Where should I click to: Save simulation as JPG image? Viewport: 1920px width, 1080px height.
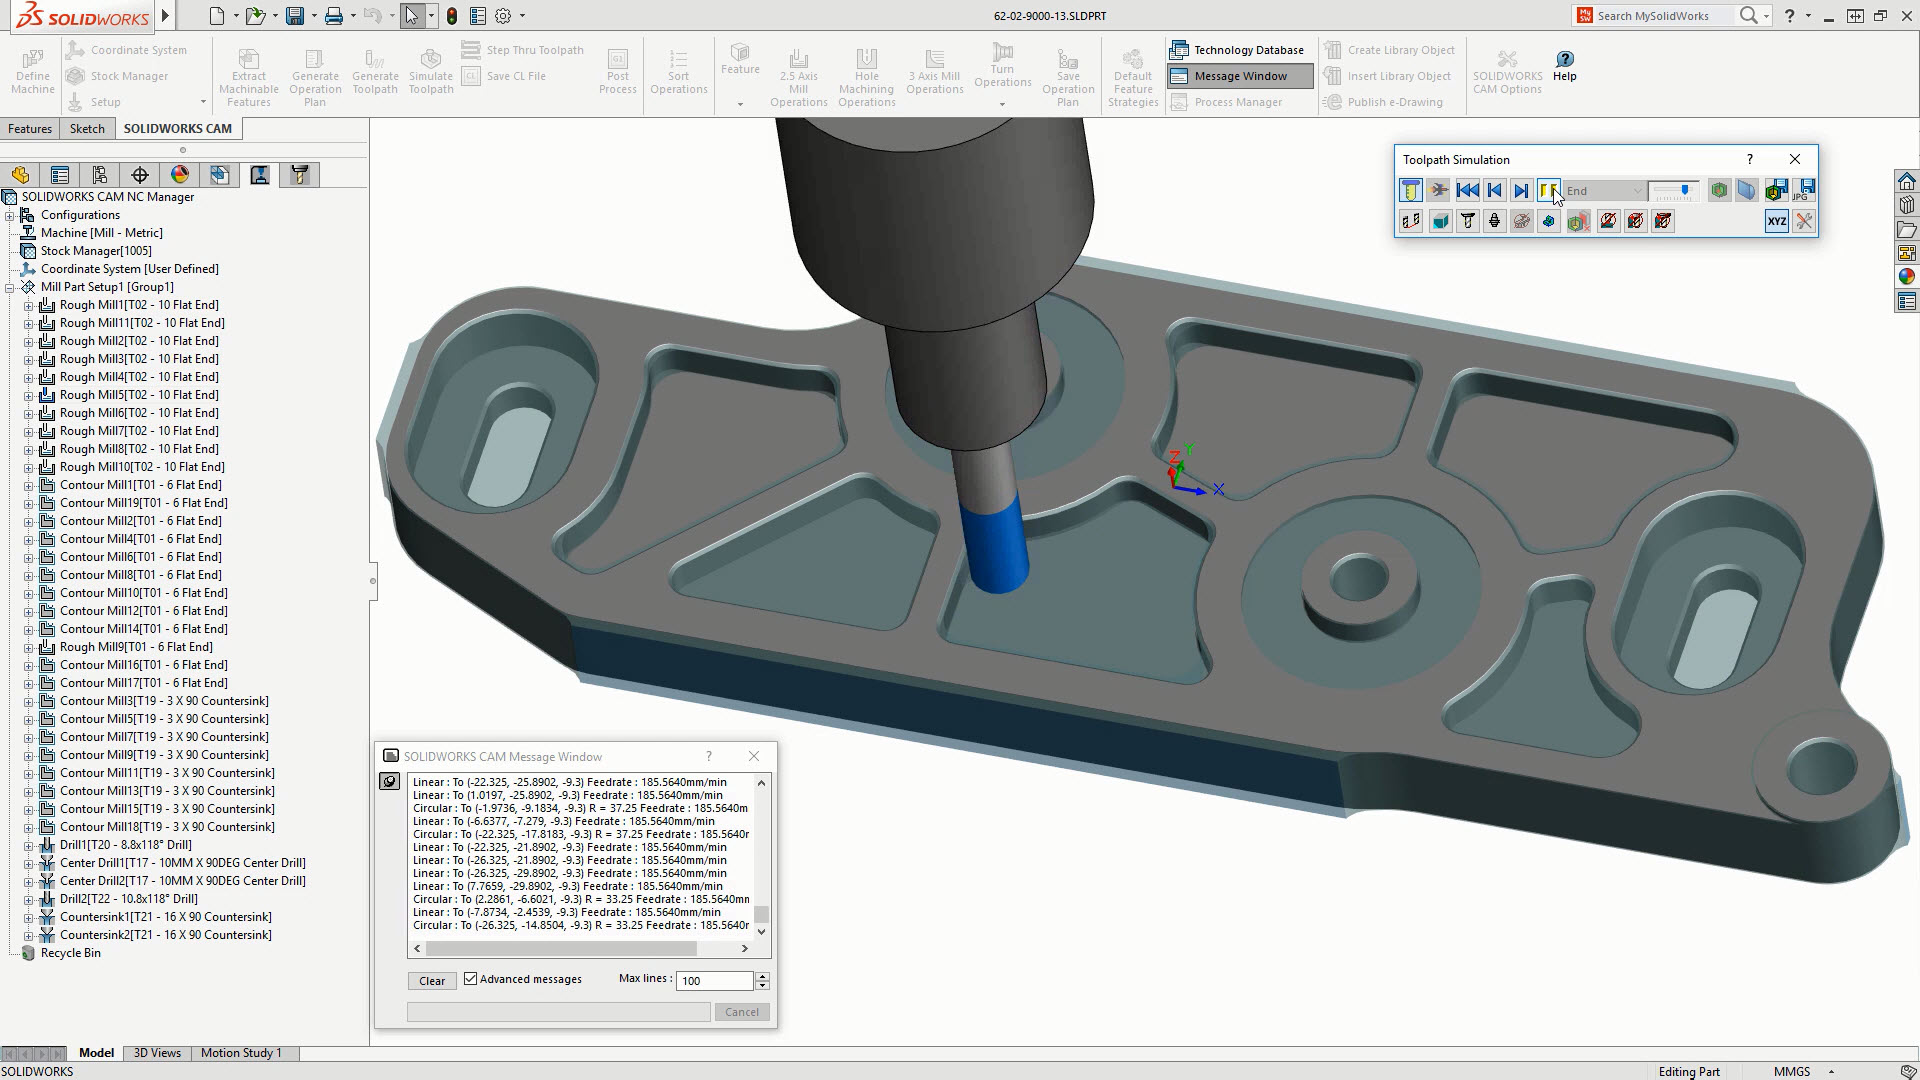click(x=1805, y=191)
